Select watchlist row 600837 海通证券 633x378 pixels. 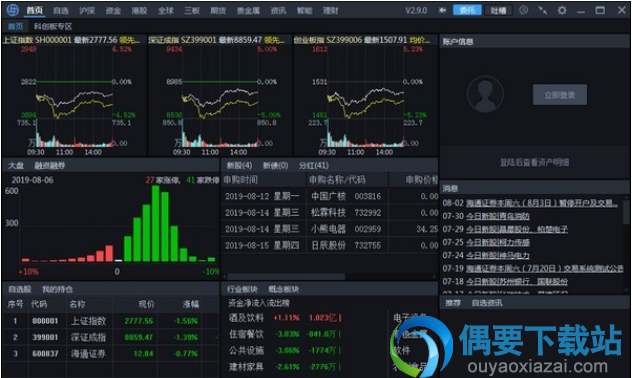tap(110, 353)
